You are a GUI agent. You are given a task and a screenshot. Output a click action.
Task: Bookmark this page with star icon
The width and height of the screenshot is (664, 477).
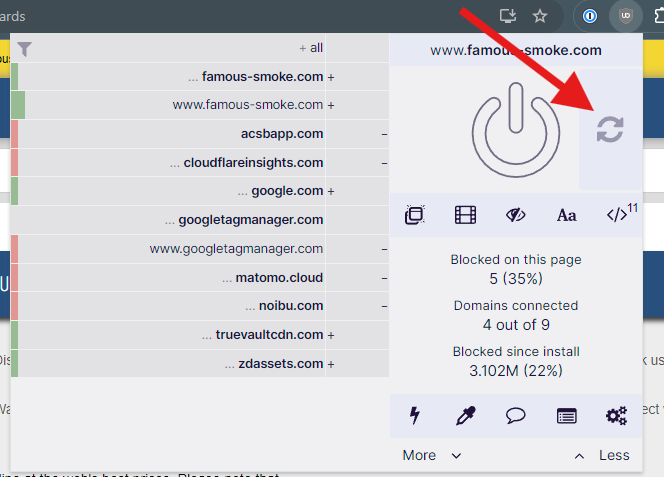[540, 17]
